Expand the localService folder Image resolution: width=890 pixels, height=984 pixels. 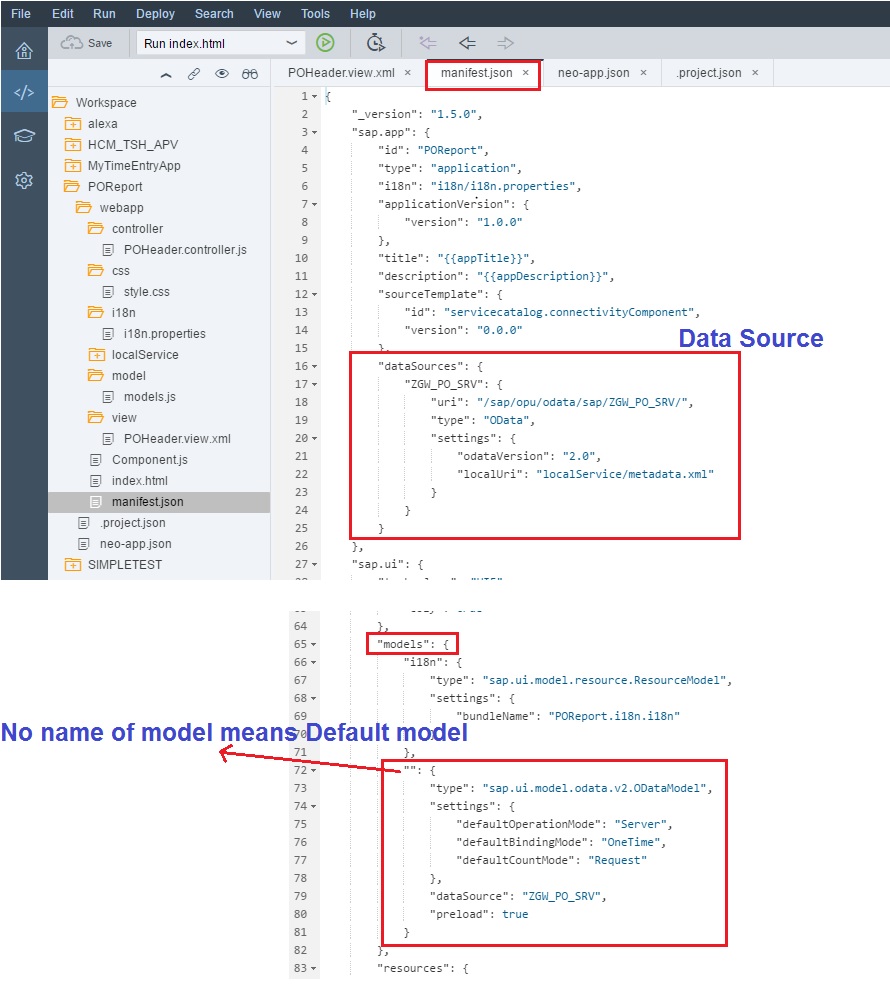(96, 355)
